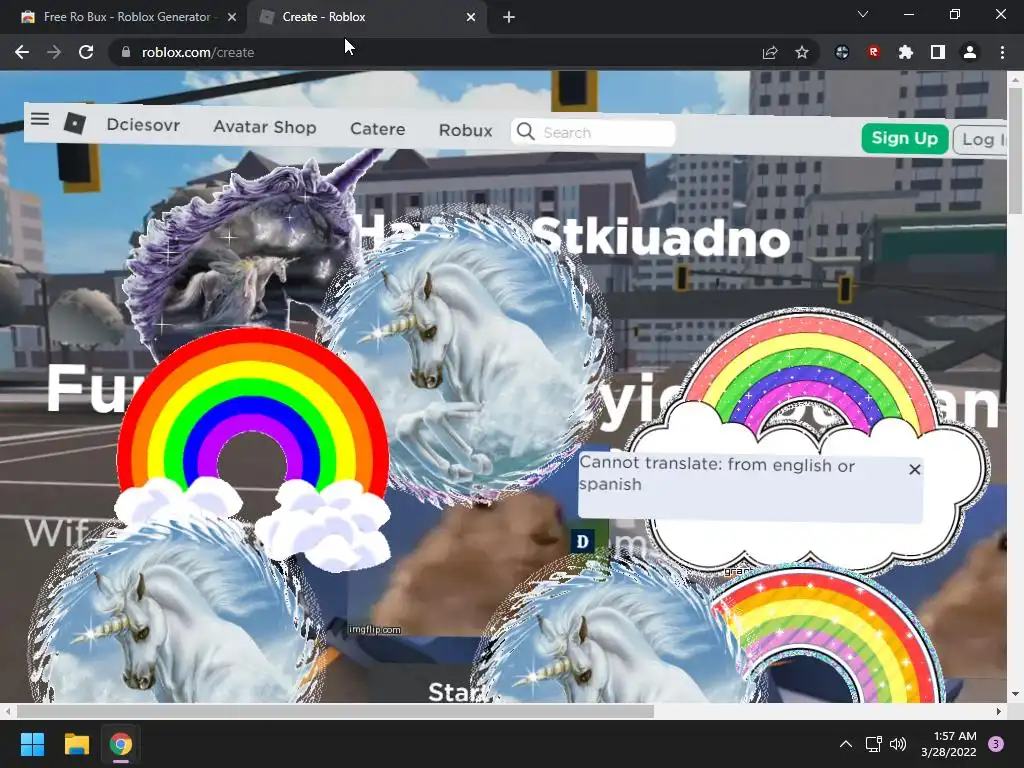Open the red R extension icon

(874, 52)
